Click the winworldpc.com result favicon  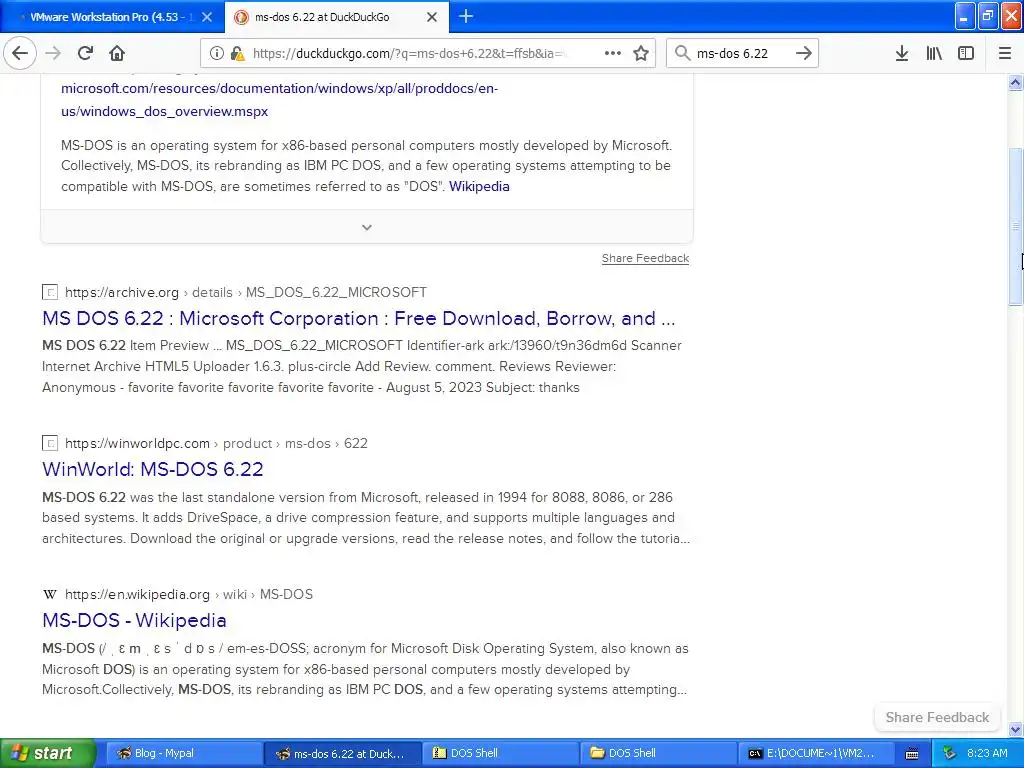50,443
